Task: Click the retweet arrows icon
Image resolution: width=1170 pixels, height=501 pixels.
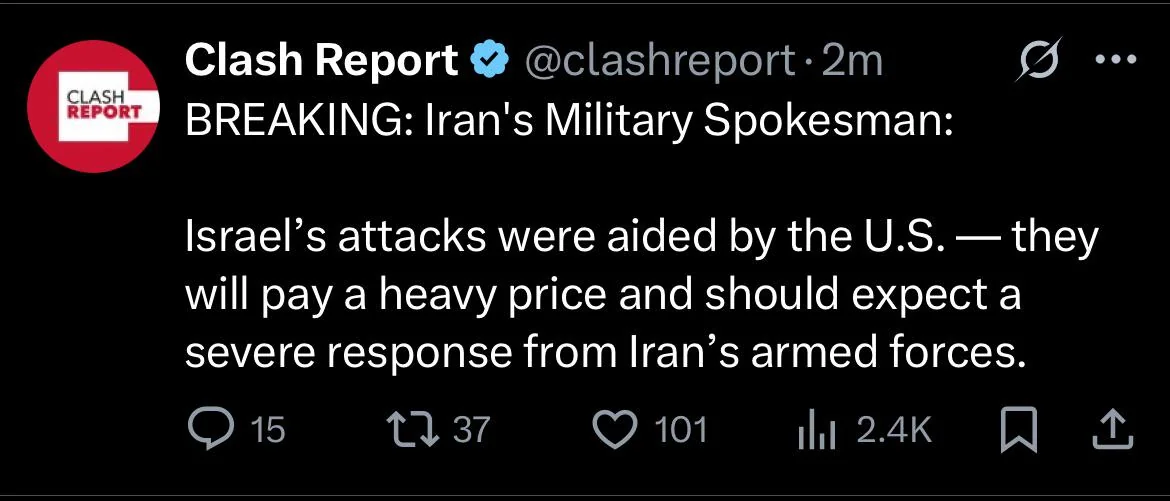Action: click(416, 430)
